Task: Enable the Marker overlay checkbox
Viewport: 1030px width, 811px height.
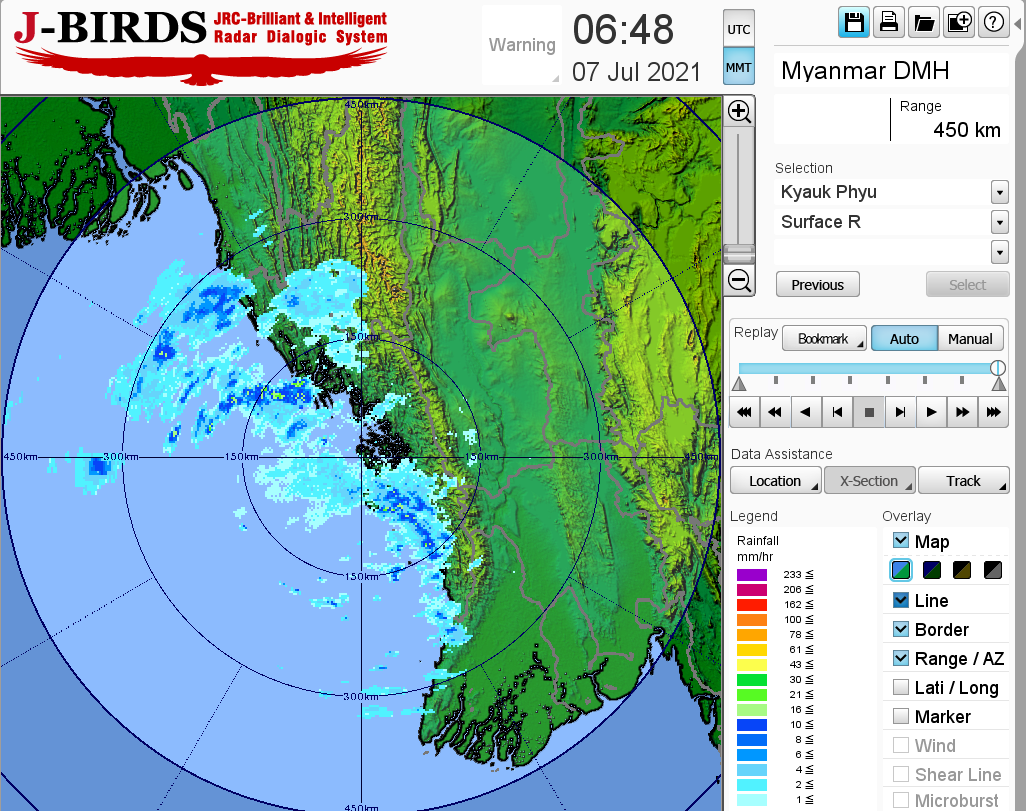Action: pyautogui.click(x=901, y=716)
